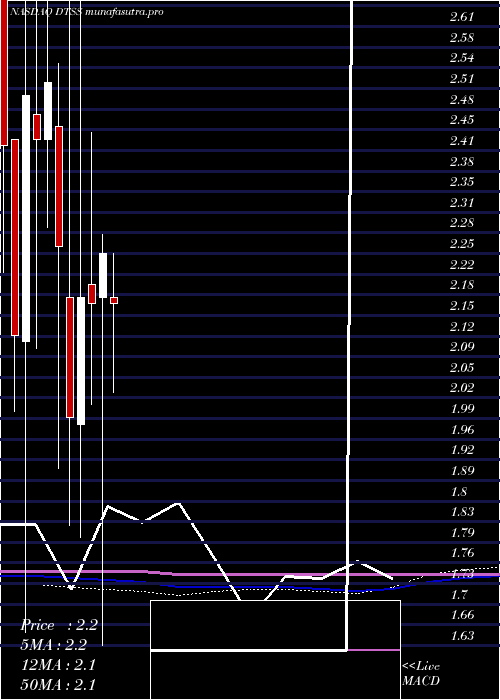Click the 2.38 price axis label

[x=462, y=161]
